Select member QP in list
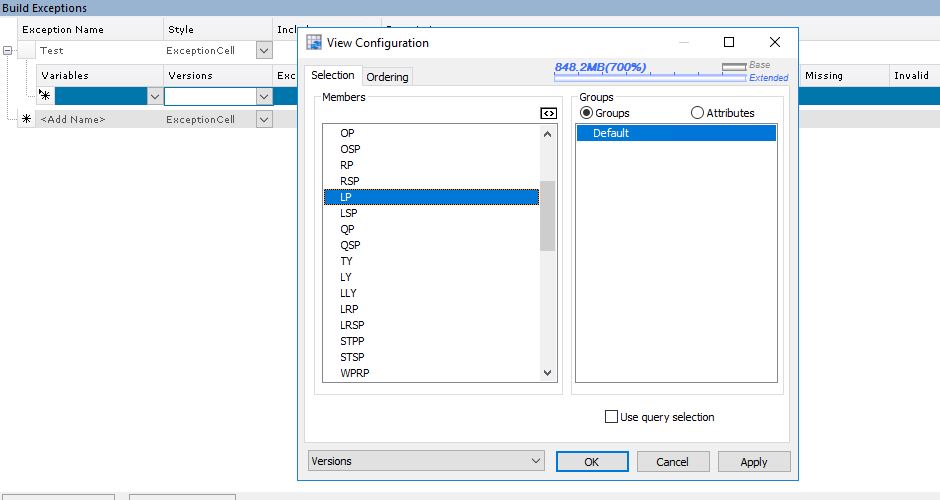 (347, 229)
